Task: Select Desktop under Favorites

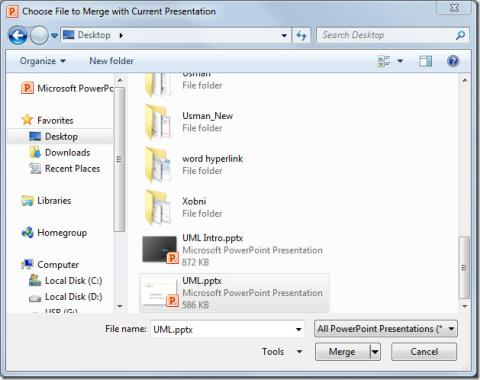Action: [61, 137]
